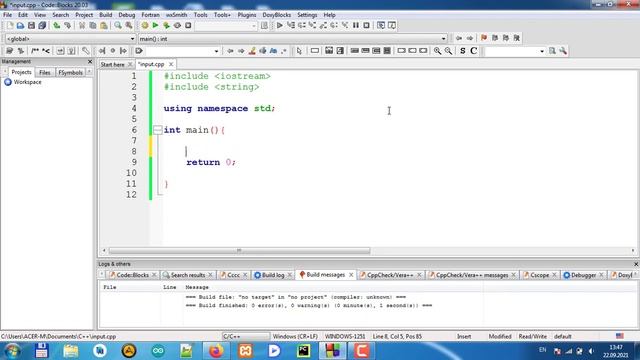Switch to the Build log tab
The width and height of the screenshot is (640, 360).
(x=273, y=275)
